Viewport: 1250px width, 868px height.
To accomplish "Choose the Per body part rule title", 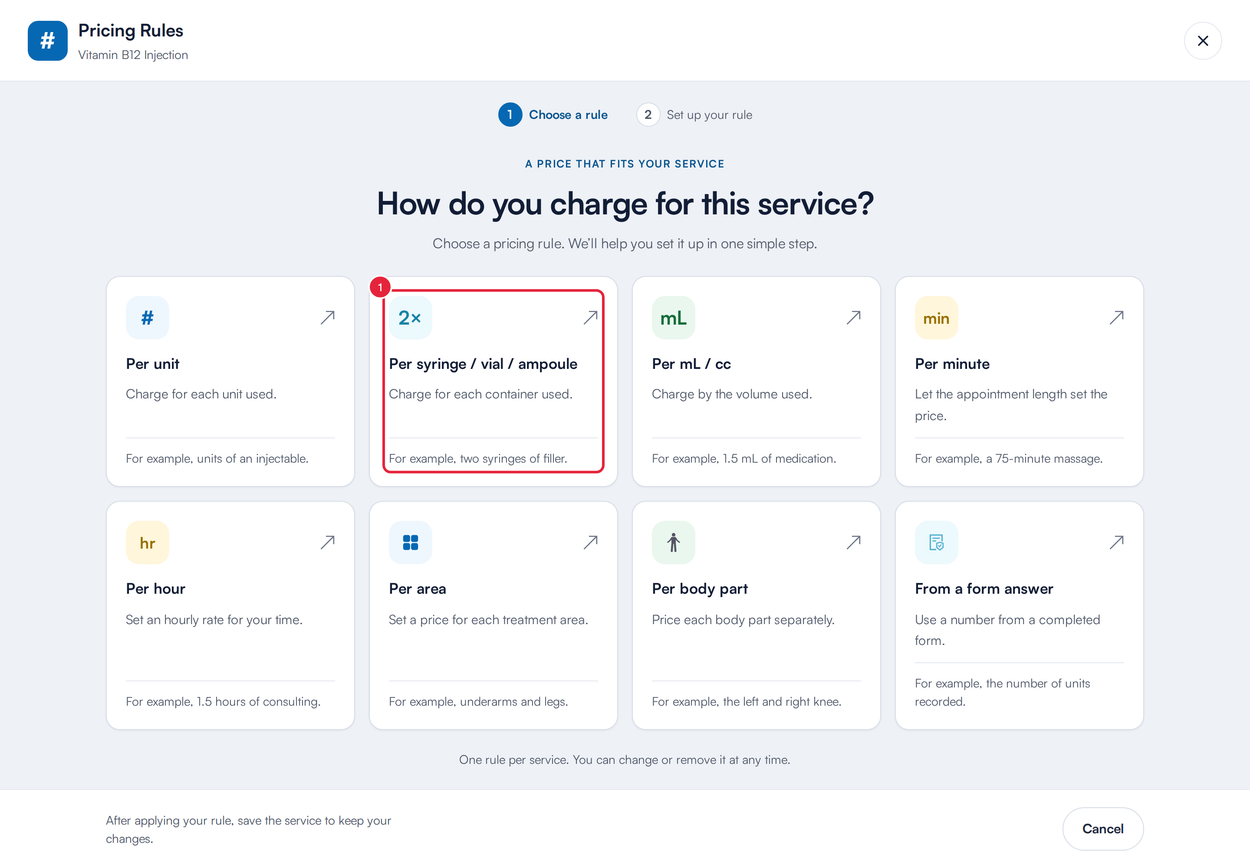I will click(x=700, y=589).
